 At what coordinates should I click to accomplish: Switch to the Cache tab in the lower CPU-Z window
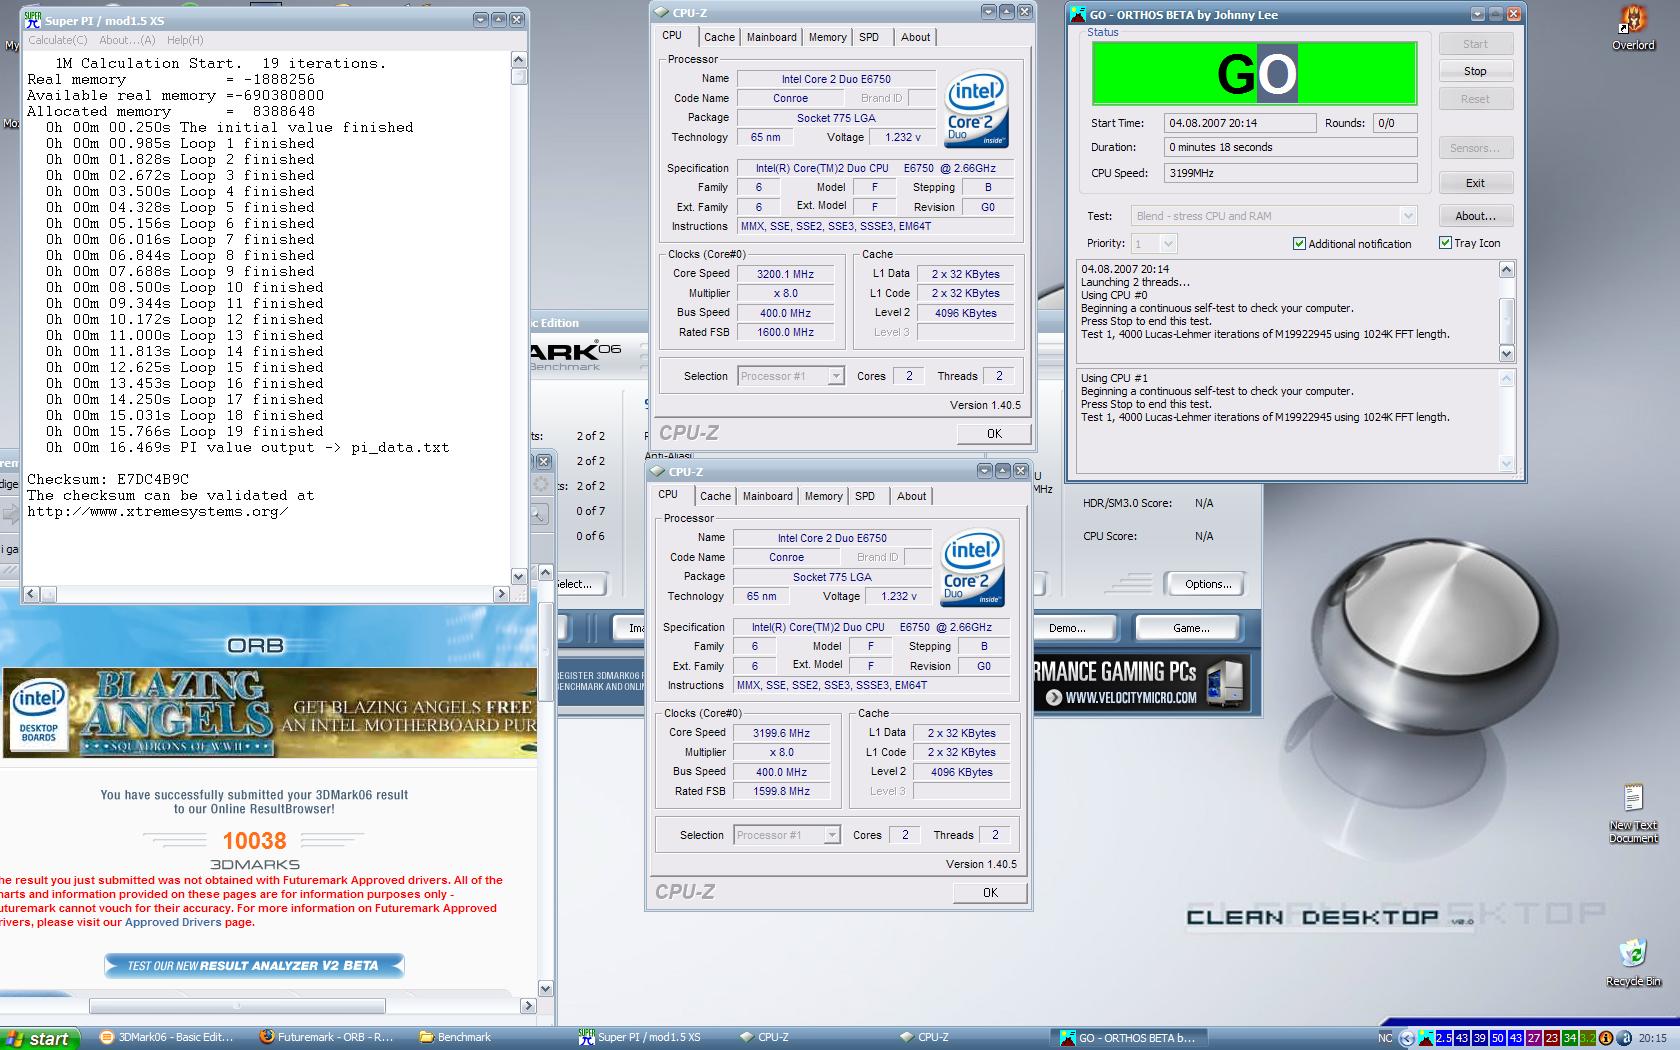(x=715, y=496)
